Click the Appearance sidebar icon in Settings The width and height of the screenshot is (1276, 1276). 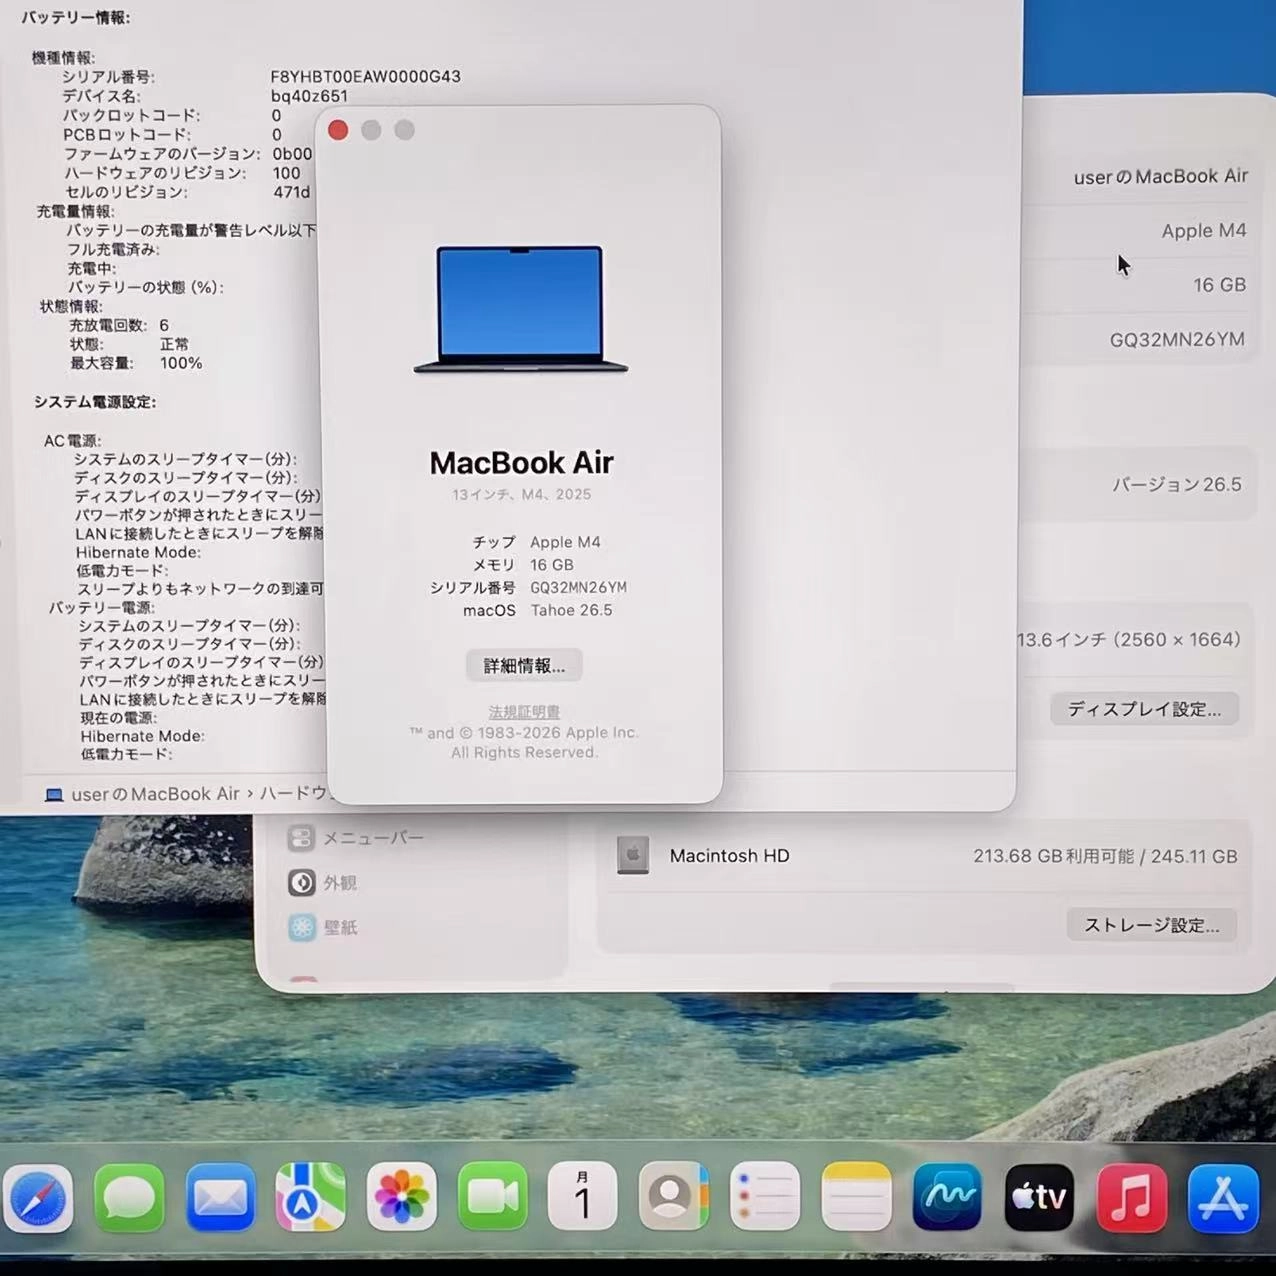tap(301, 882)
